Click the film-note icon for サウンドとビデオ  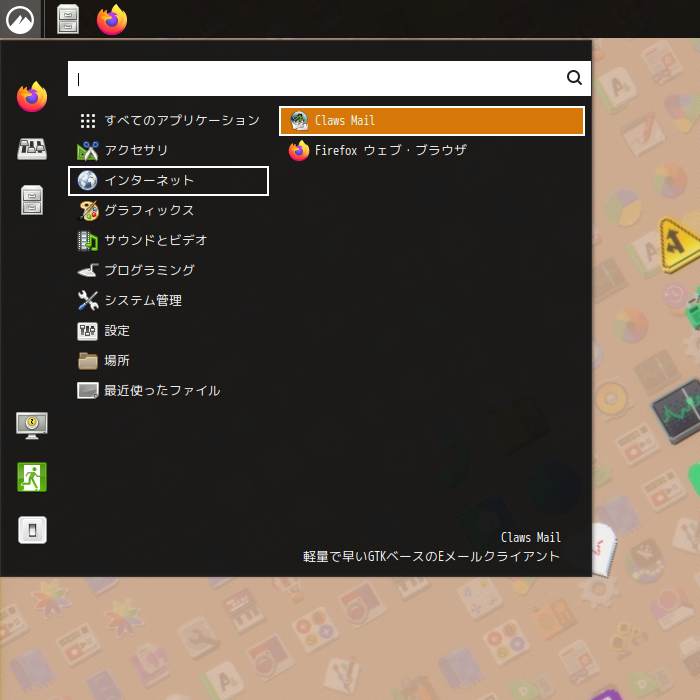tap(88, 241)
